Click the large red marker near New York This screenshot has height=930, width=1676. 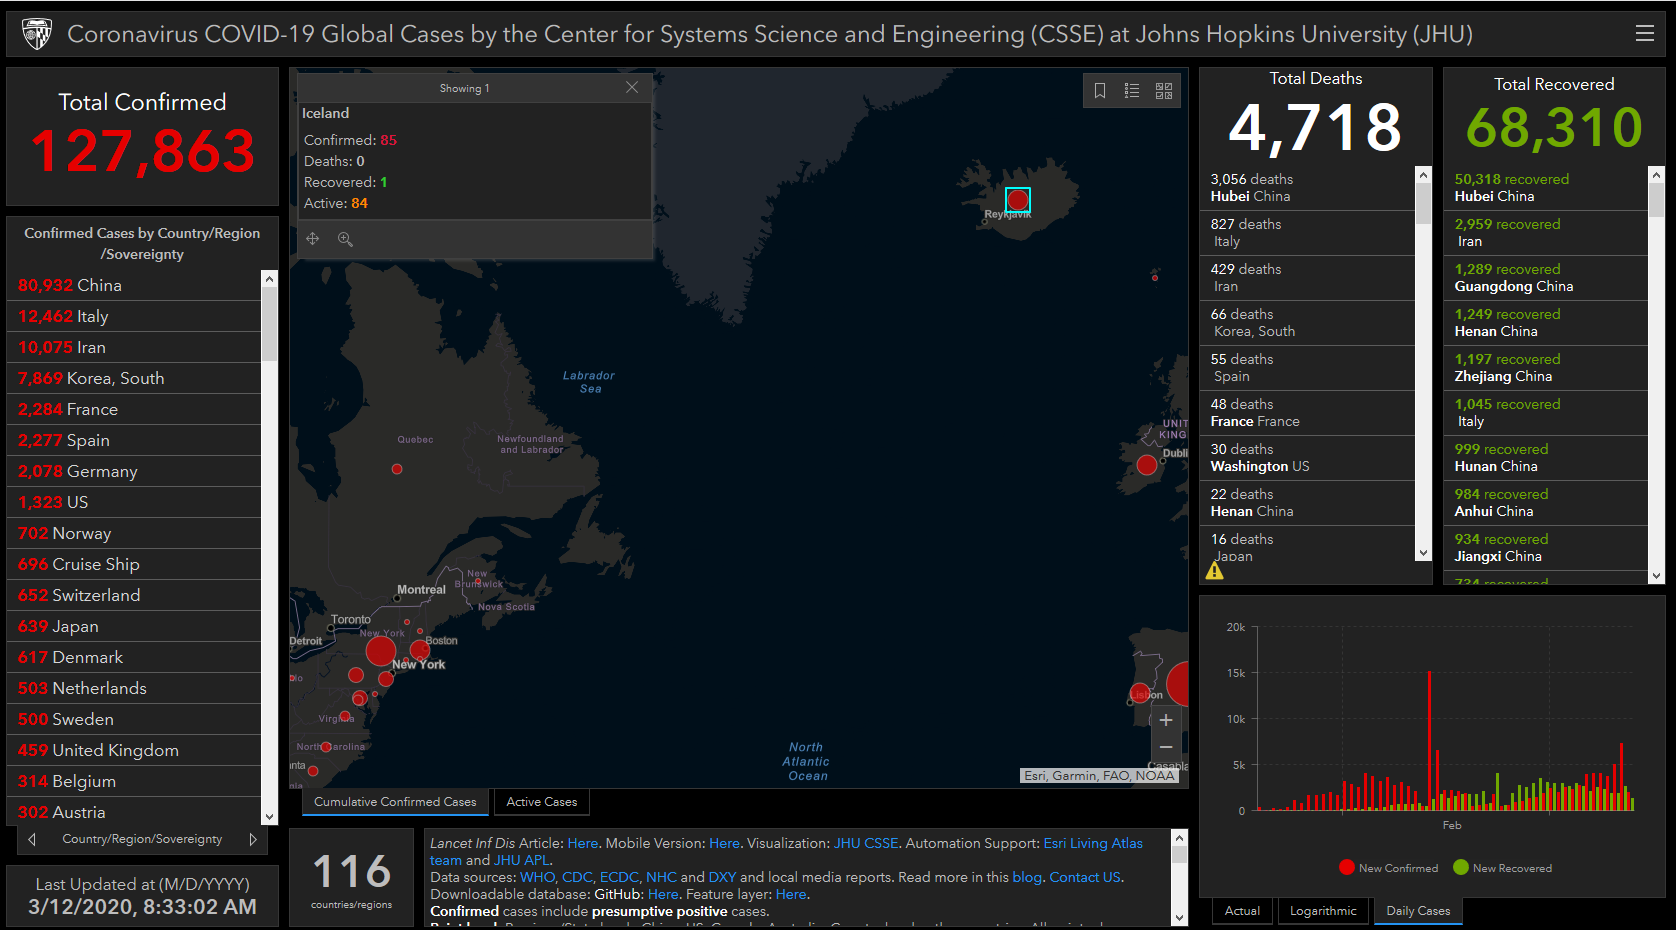click(x=381, y=651)
